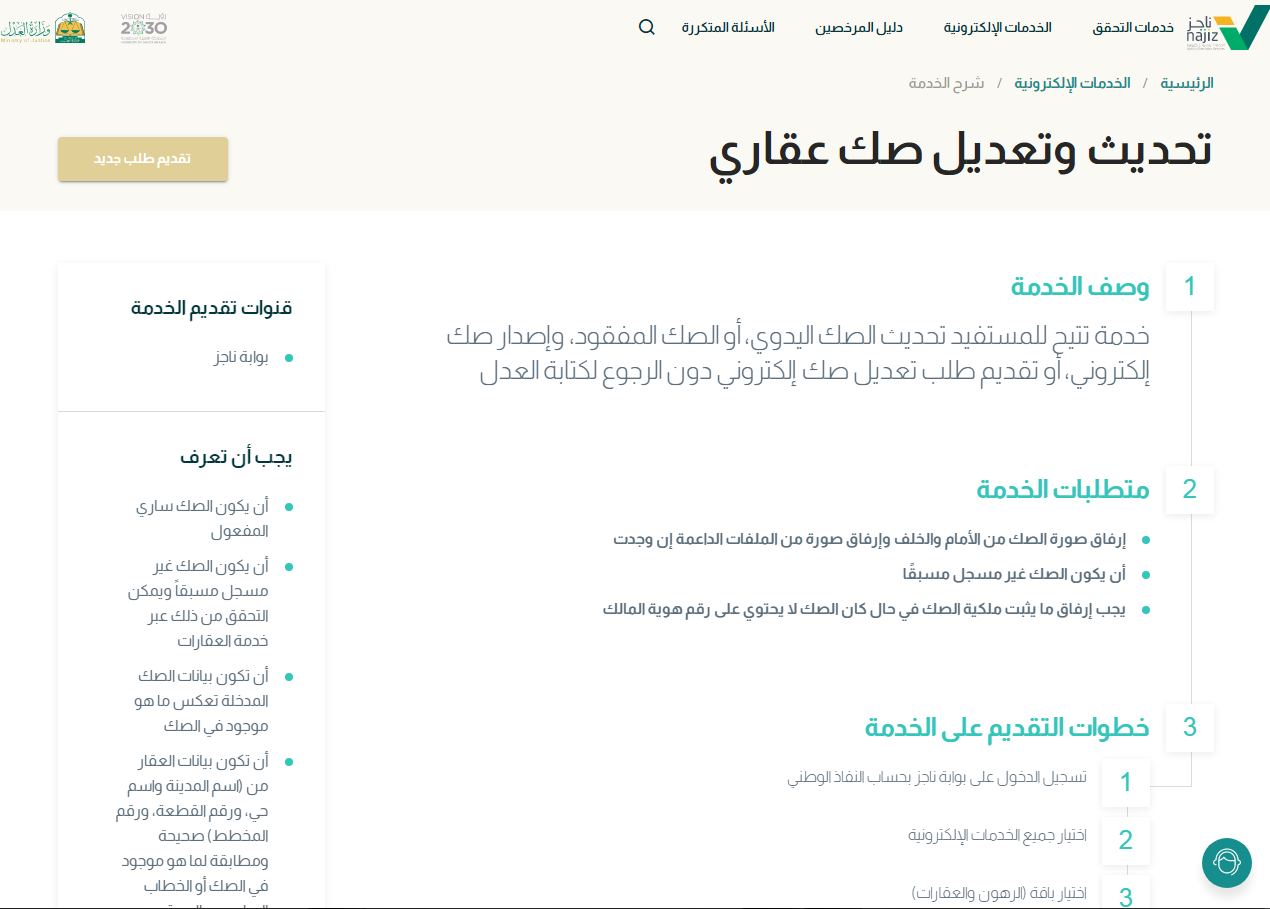Viewport: 1270px width, 909px height.
Task: Click service description paragraph text
Action: pyautogui.click(x=798, y=354)
